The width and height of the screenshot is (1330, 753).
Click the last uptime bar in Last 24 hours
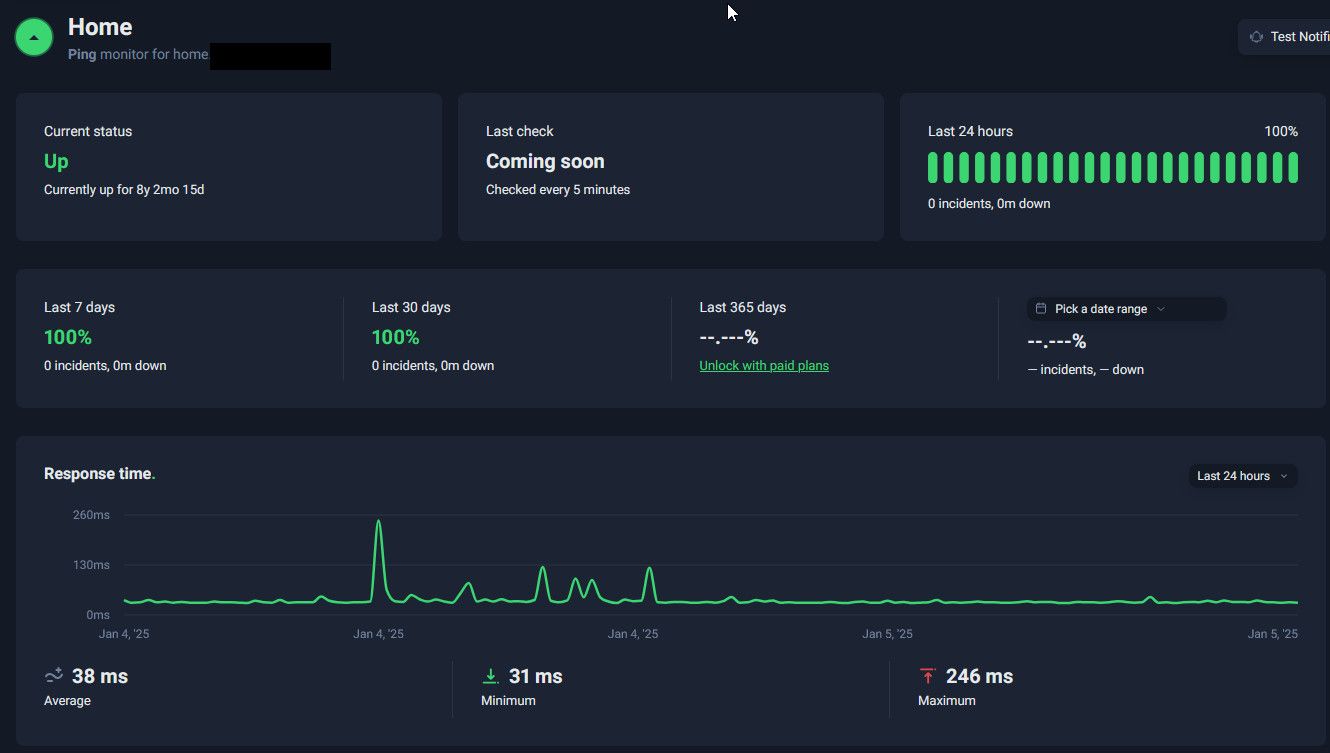point(1293,168)
